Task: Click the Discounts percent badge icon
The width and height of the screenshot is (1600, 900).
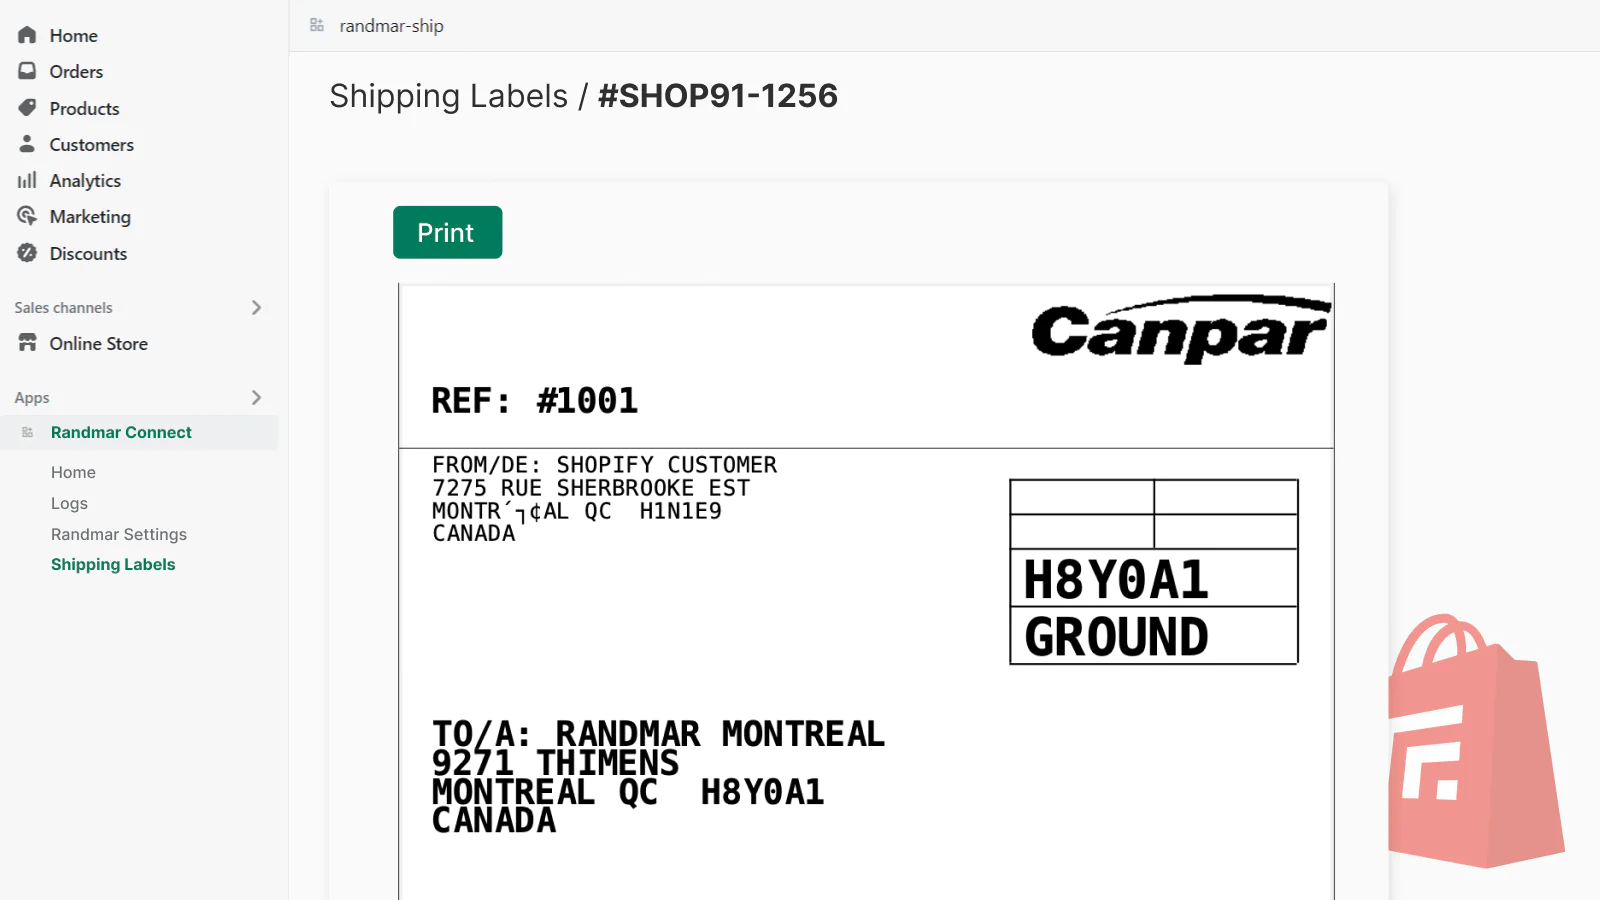Action: tap(27, 253)
